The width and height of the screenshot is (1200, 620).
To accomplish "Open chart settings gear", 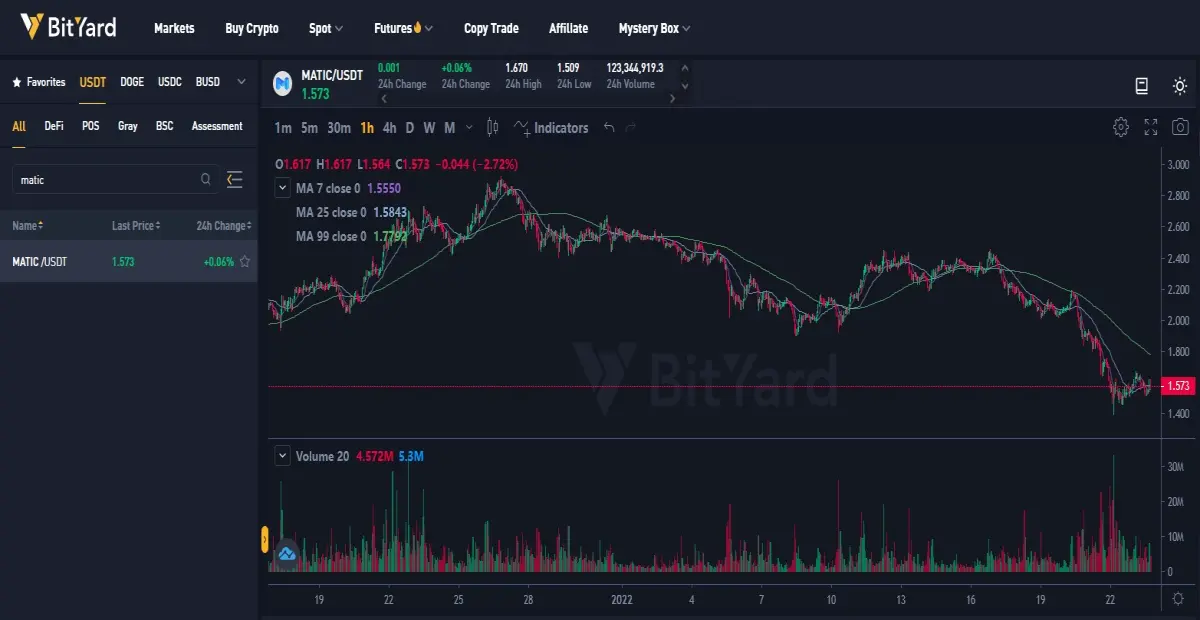I will pos(1121,127).
